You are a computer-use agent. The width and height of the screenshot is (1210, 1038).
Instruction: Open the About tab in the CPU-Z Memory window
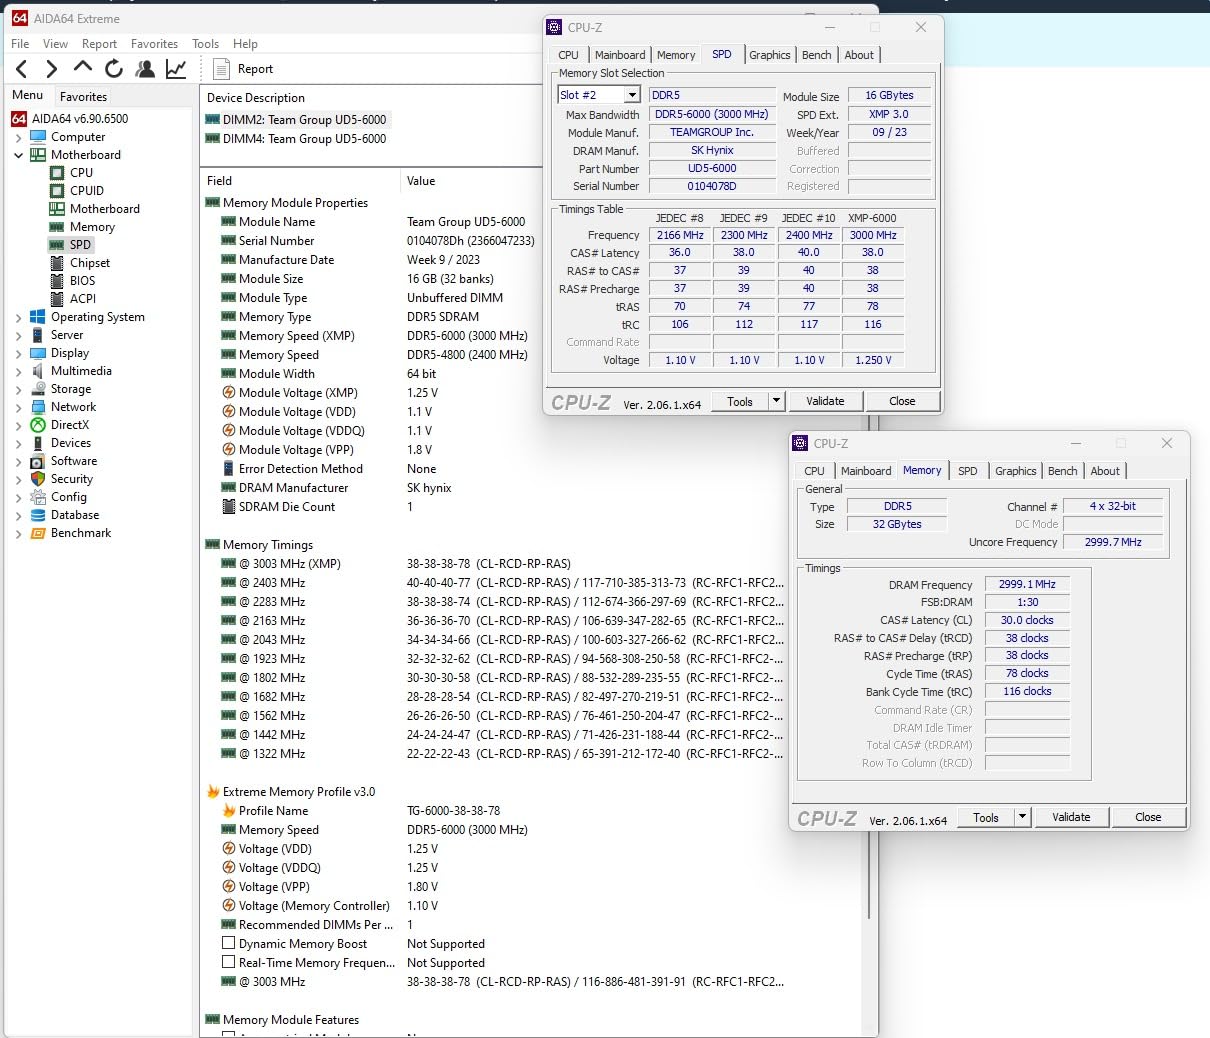tap(1105, 471)
